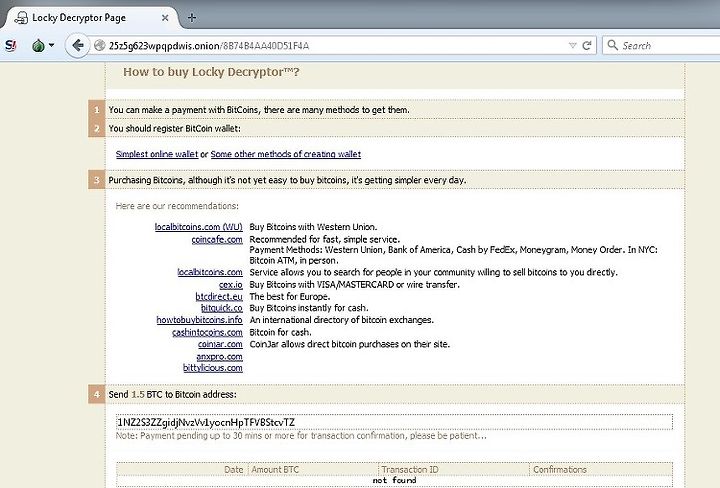Click 'You should register BitCoin wallet' text
The image size is (720, 488).
[x=174, y=129]
